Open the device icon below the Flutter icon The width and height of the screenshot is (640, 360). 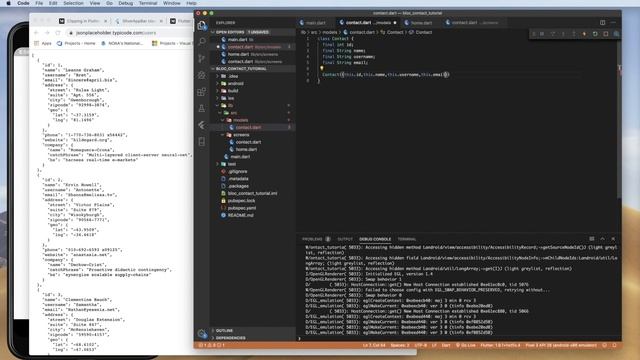(x=202, y=142)
